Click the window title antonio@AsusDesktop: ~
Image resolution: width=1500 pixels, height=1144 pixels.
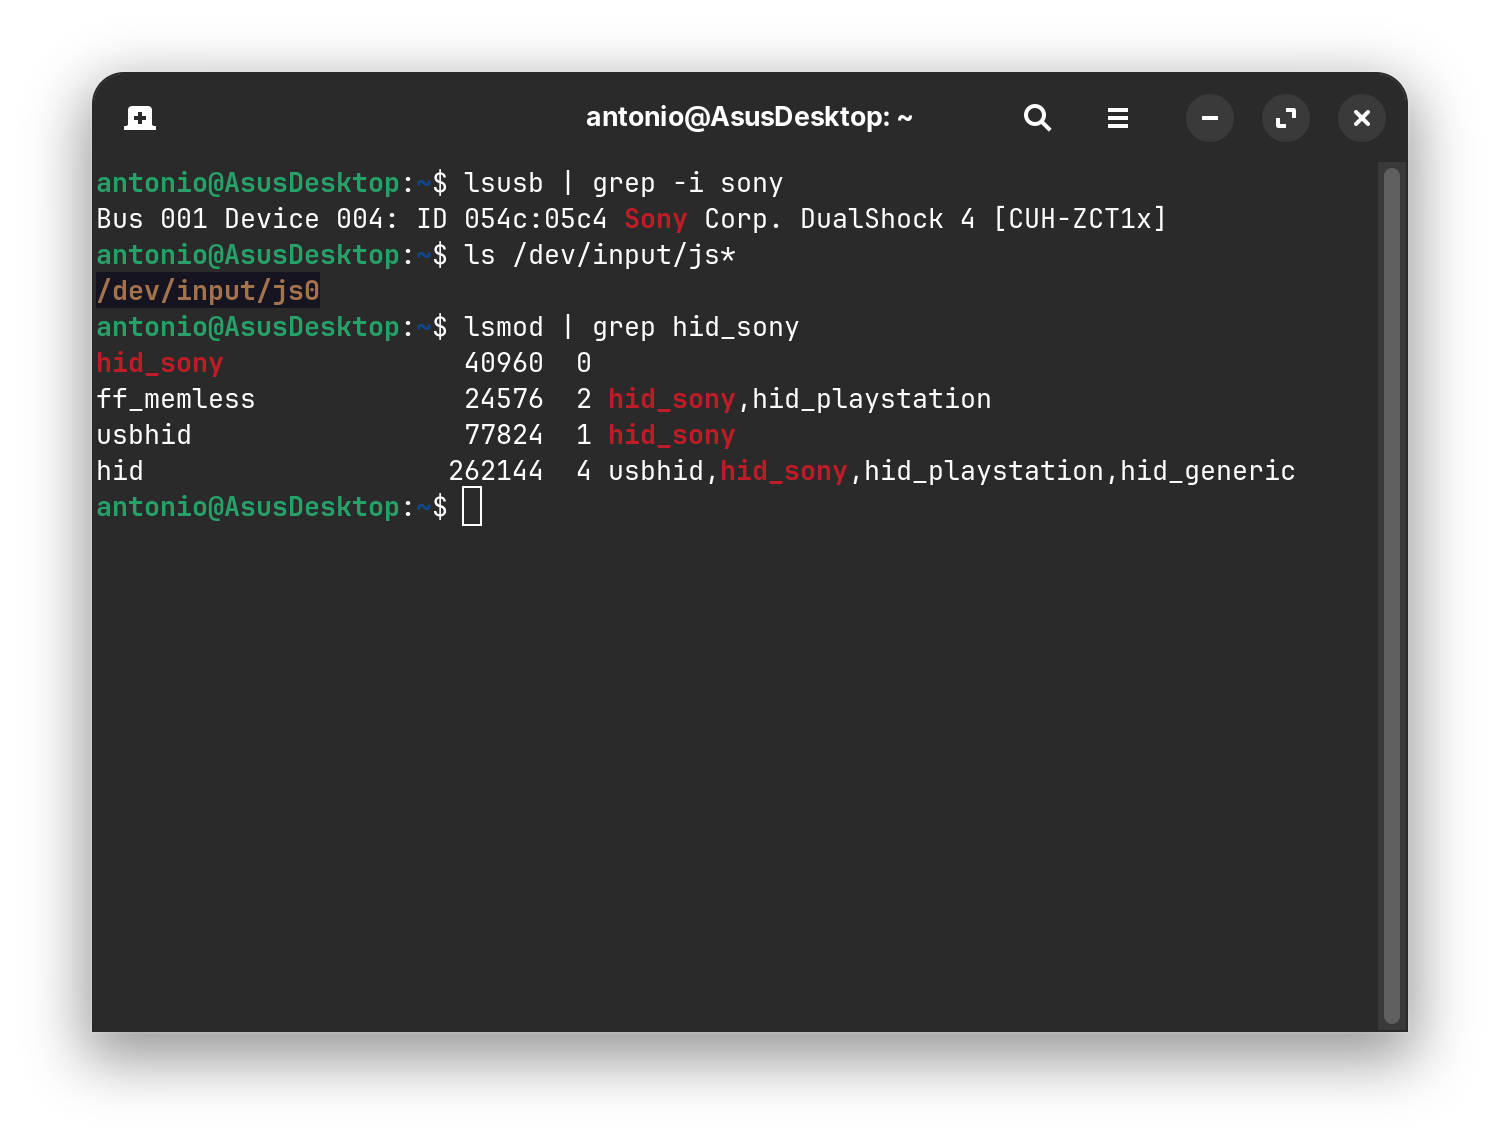pos(749,118)
